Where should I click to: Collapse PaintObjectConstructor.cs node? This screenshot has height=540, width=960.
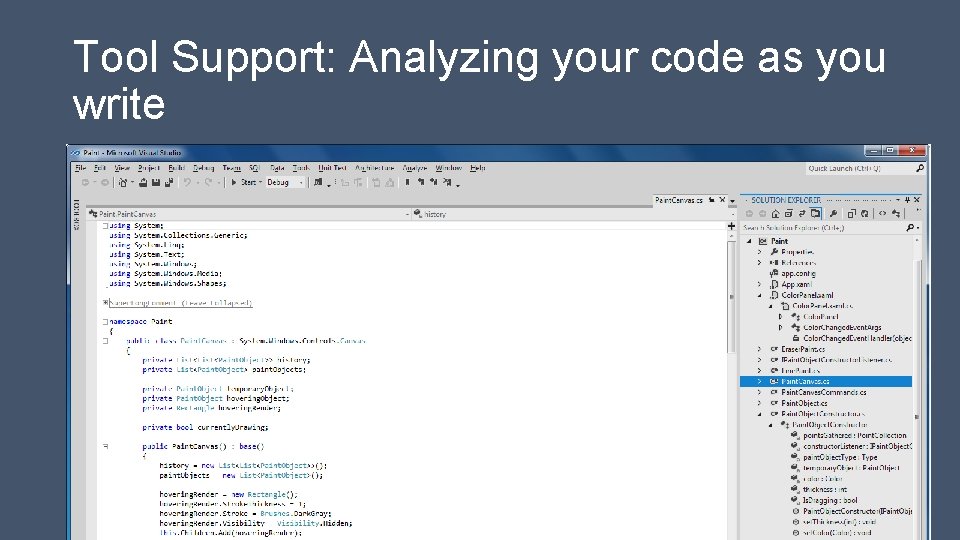(760, 414)
